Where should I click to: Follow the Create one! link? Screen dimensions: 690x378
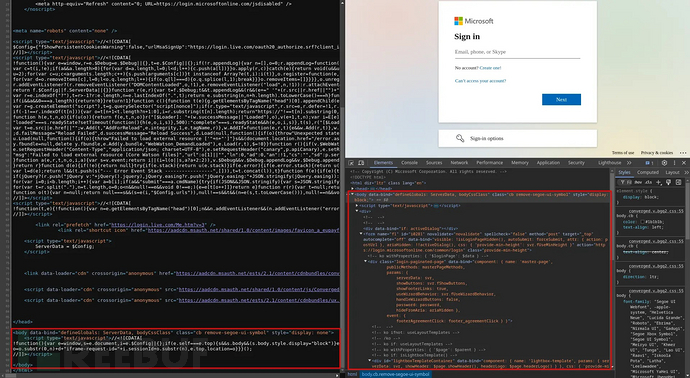click(x=490, y=68)
